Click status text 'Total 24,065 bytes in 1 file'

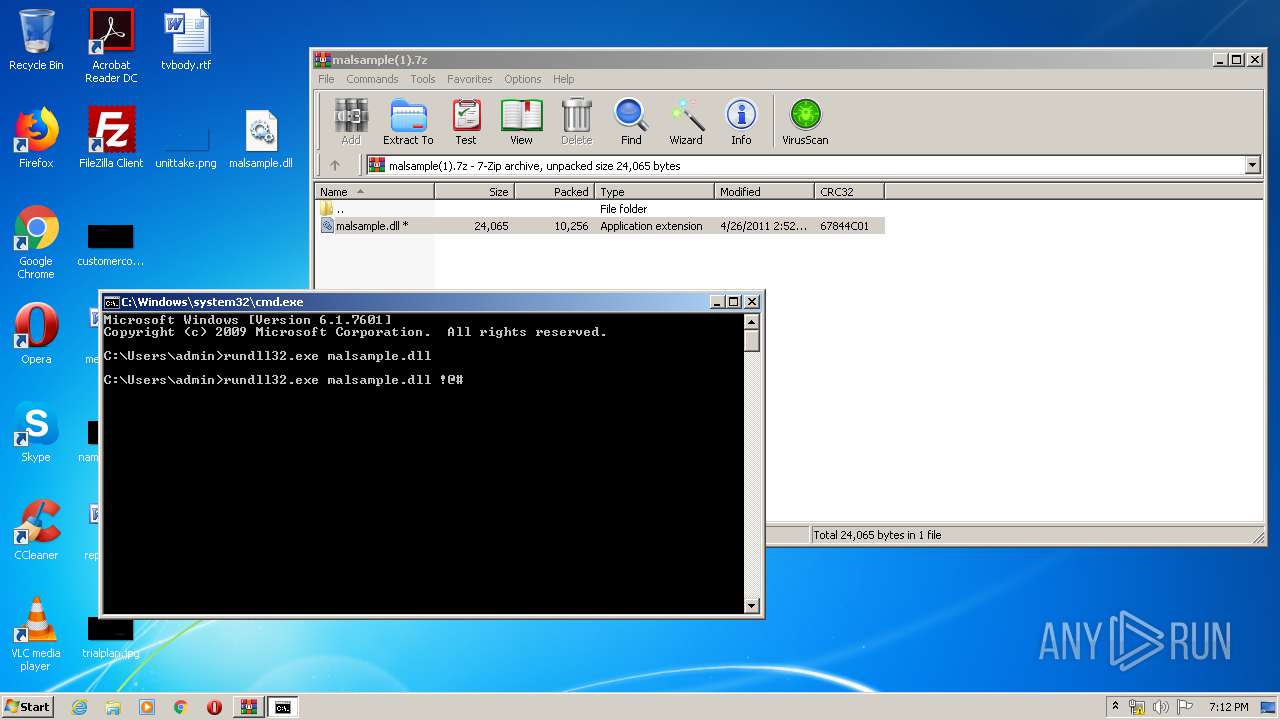[x=877, y=535]
